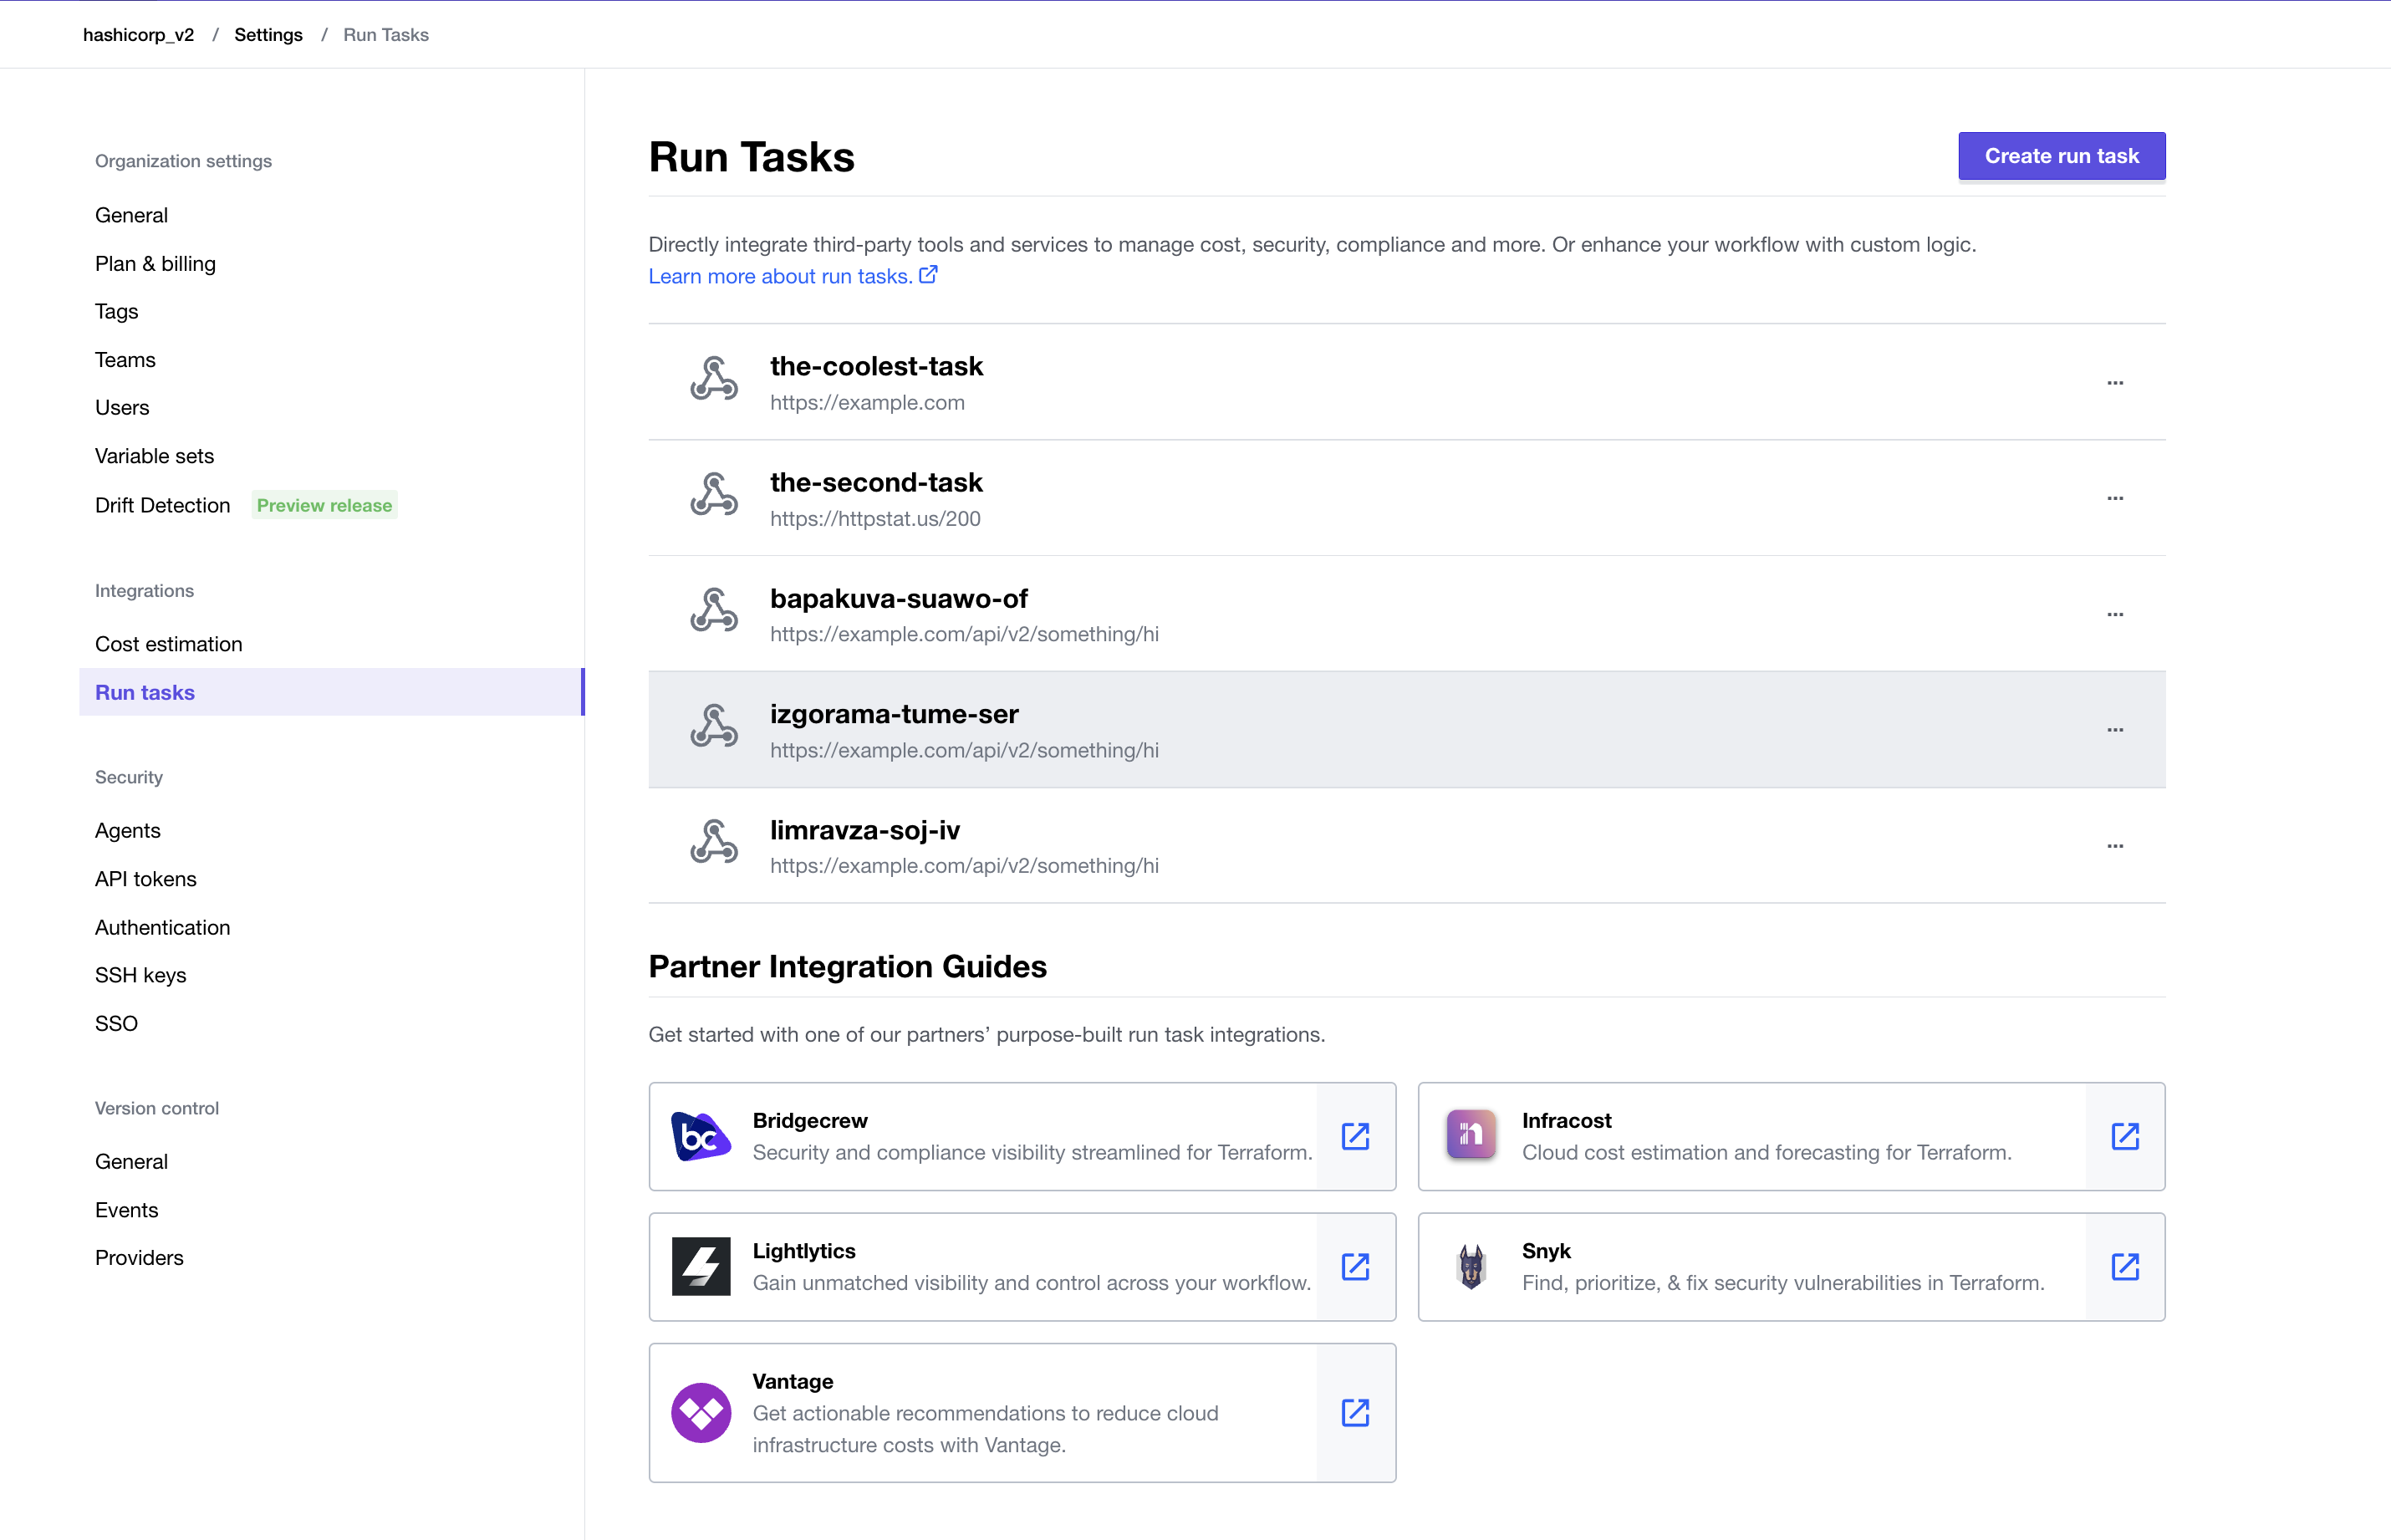Open the ellipsis menu for the-coolest-task
This screenshot has width=2391, height=1540.
point(2115,382)
